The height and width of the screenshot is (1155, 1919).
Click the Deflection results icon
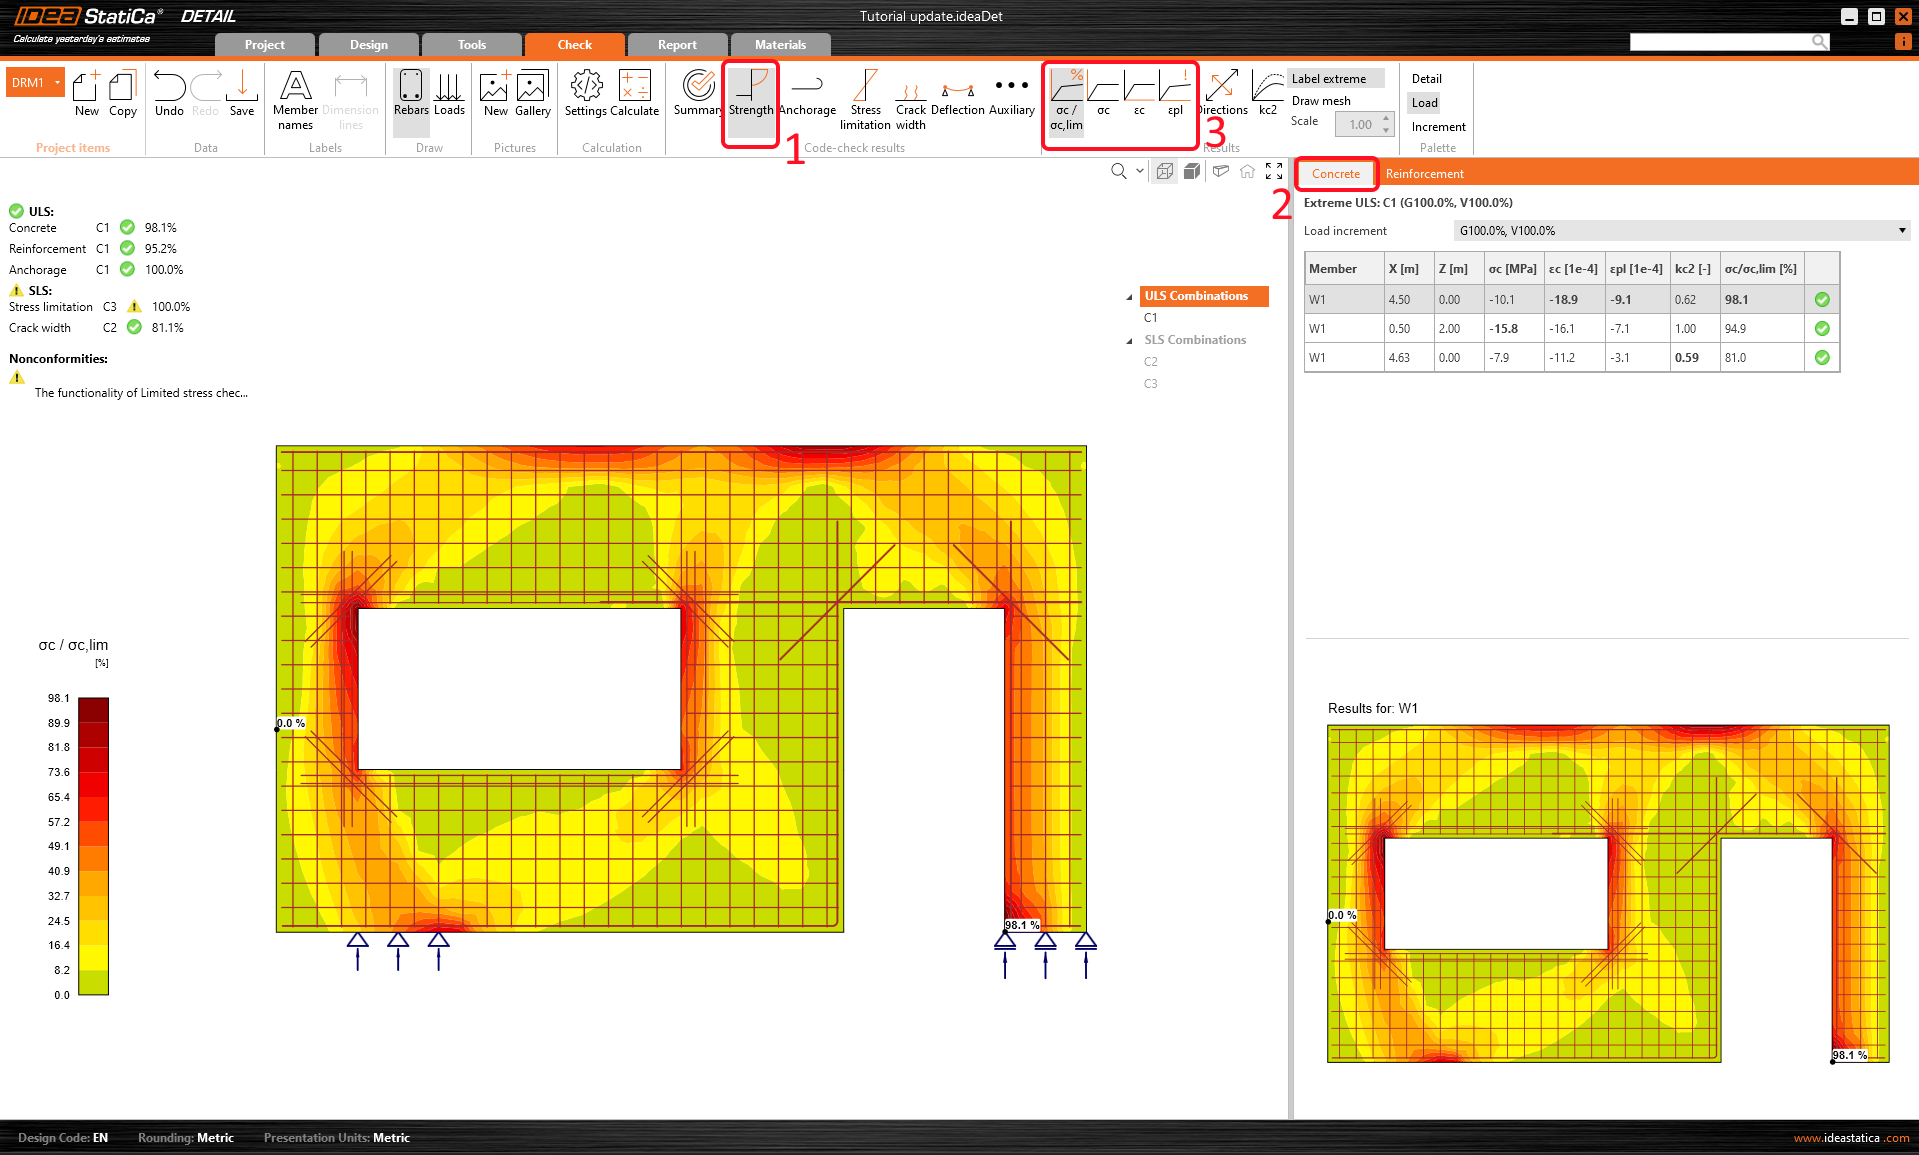[x=957, y=93]
